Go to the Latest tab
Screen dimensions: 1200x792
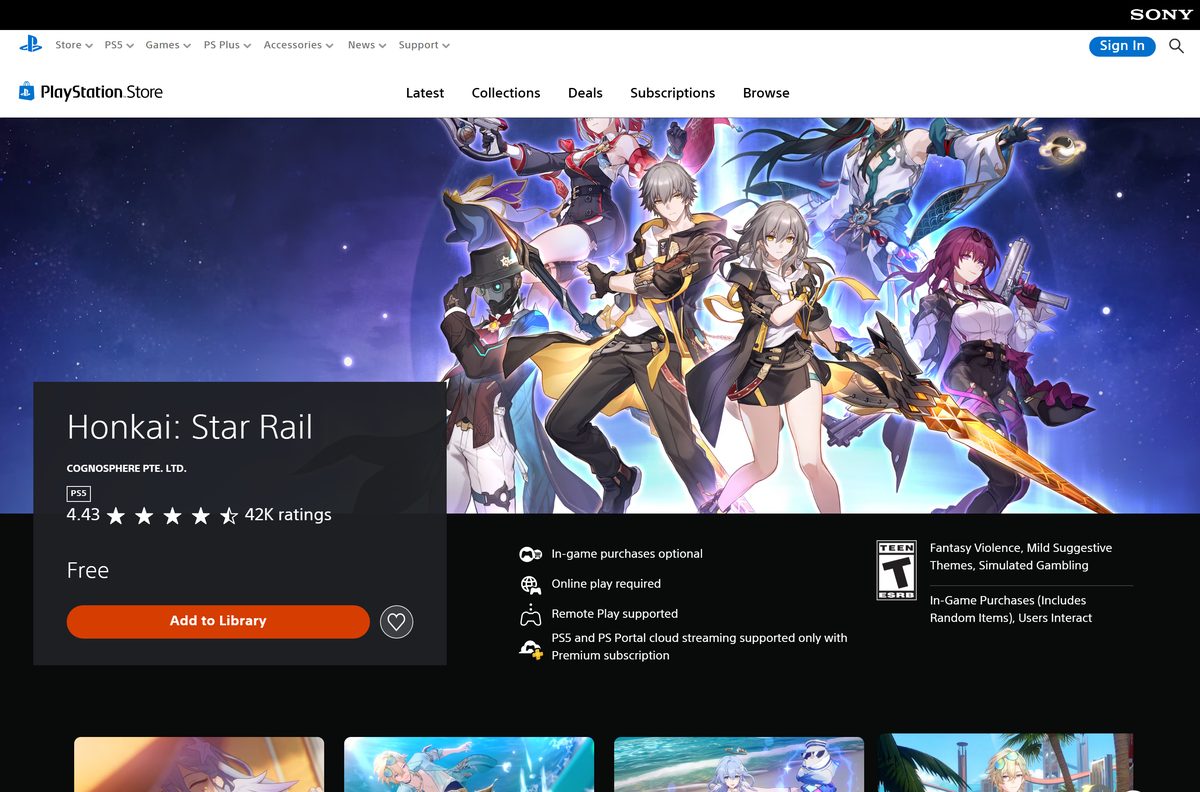pyautogui.click(x=425, y=93)
